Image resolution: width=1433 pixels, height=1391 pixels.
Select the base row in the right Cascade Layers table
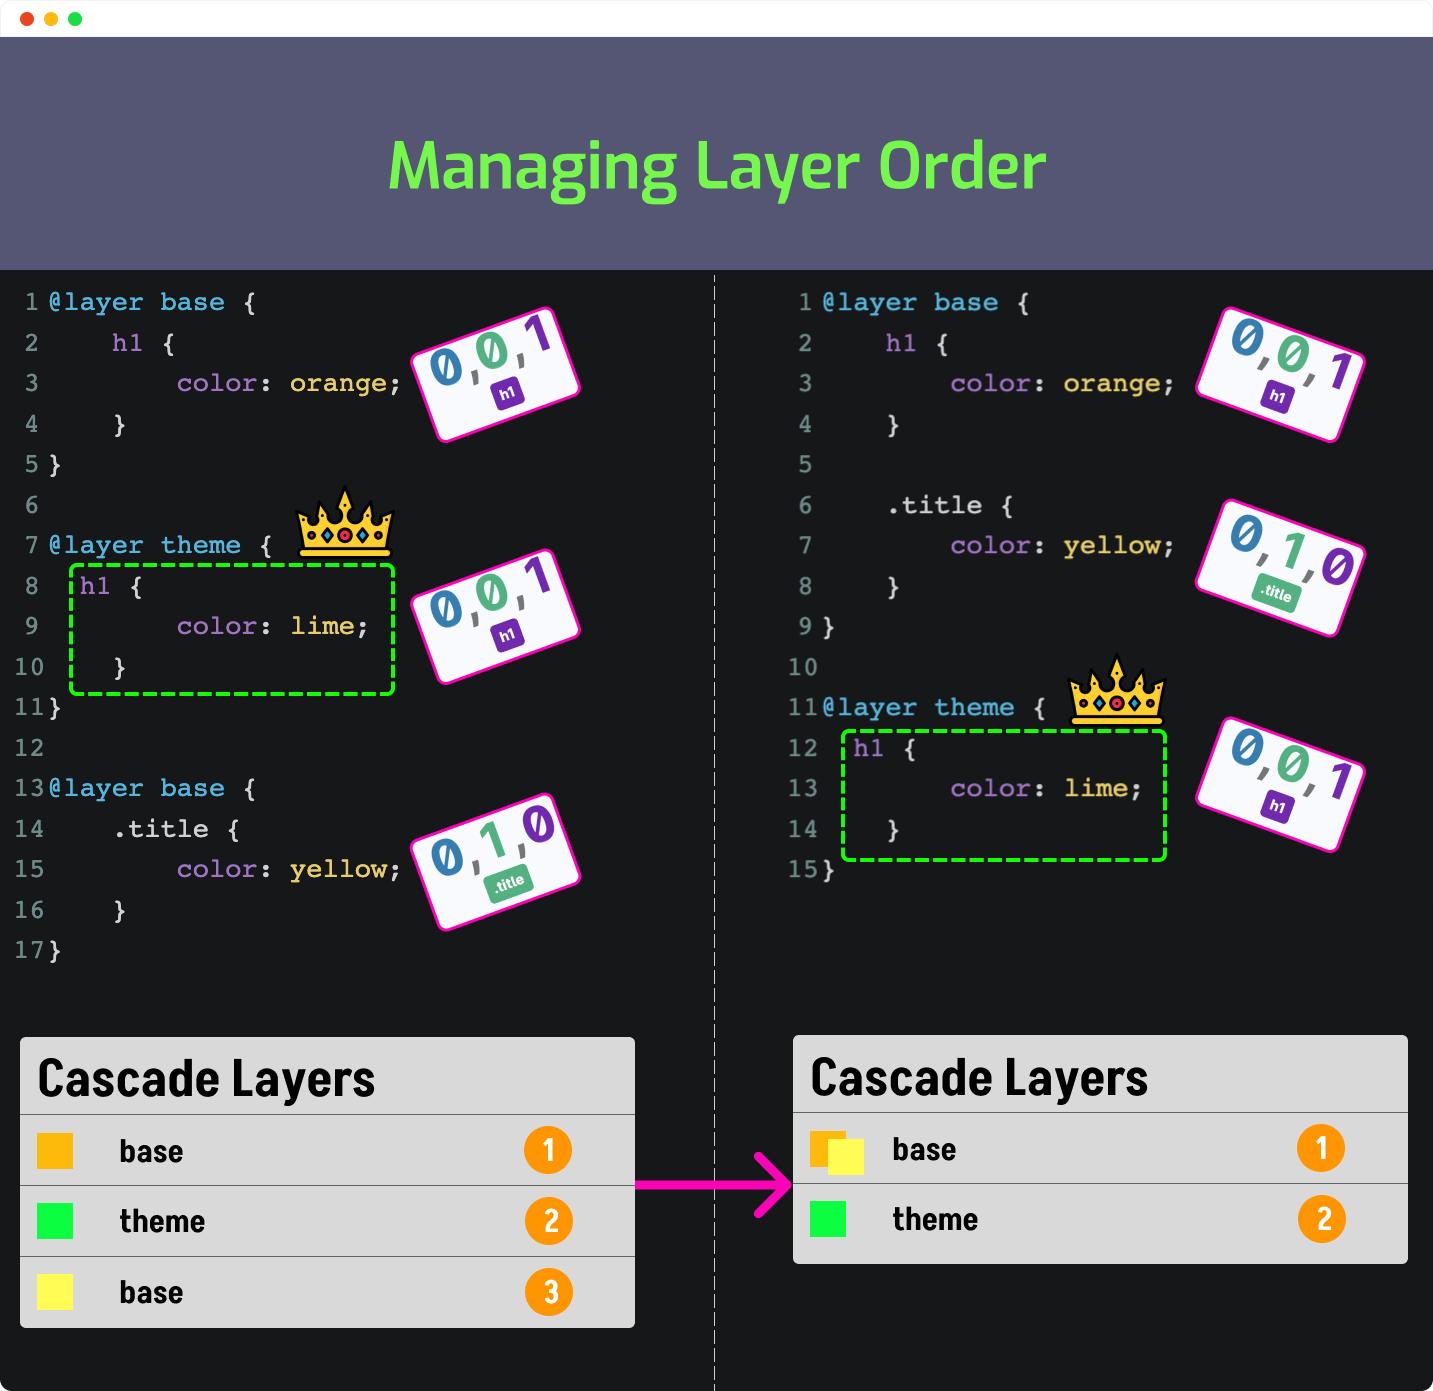(x=1100, y=1148)
